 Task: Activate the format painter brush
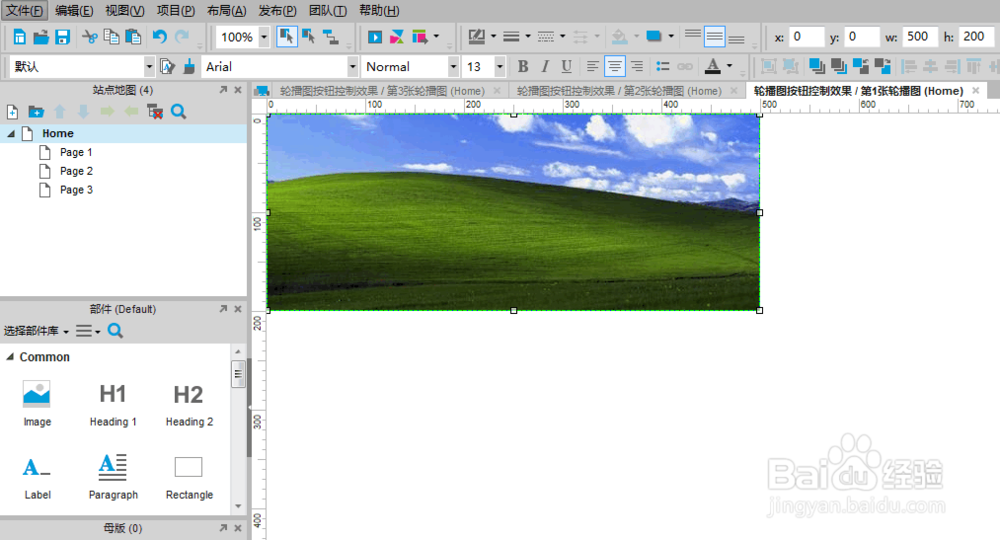click(189, 66)
